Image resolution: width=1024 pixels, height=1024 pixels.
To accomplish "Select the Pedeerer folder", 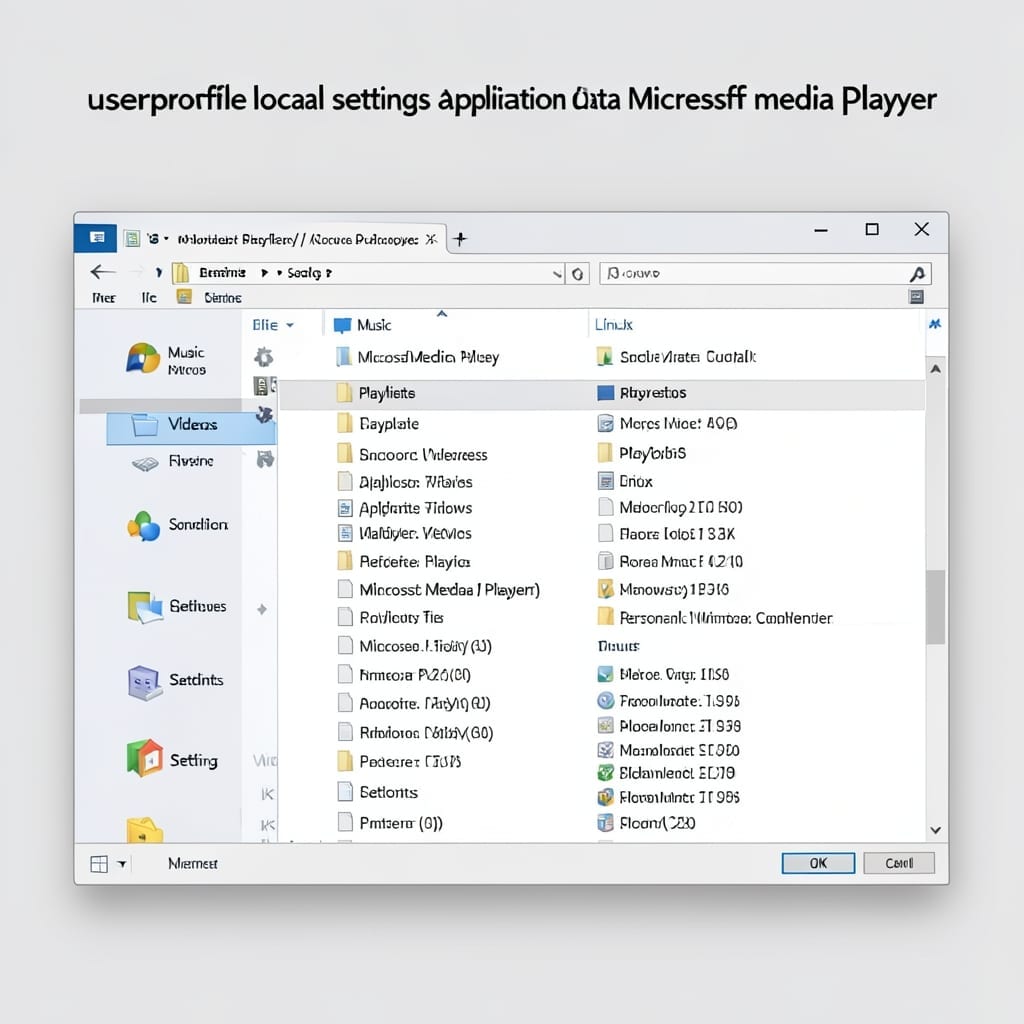I will click(x=399, y=761).
